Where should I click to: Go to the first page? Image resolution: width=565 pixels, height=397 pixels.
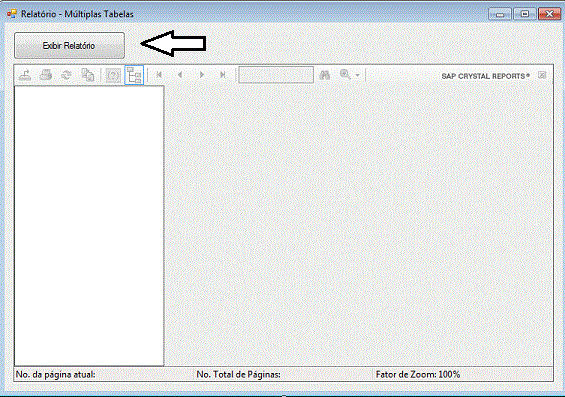(159, 75)
